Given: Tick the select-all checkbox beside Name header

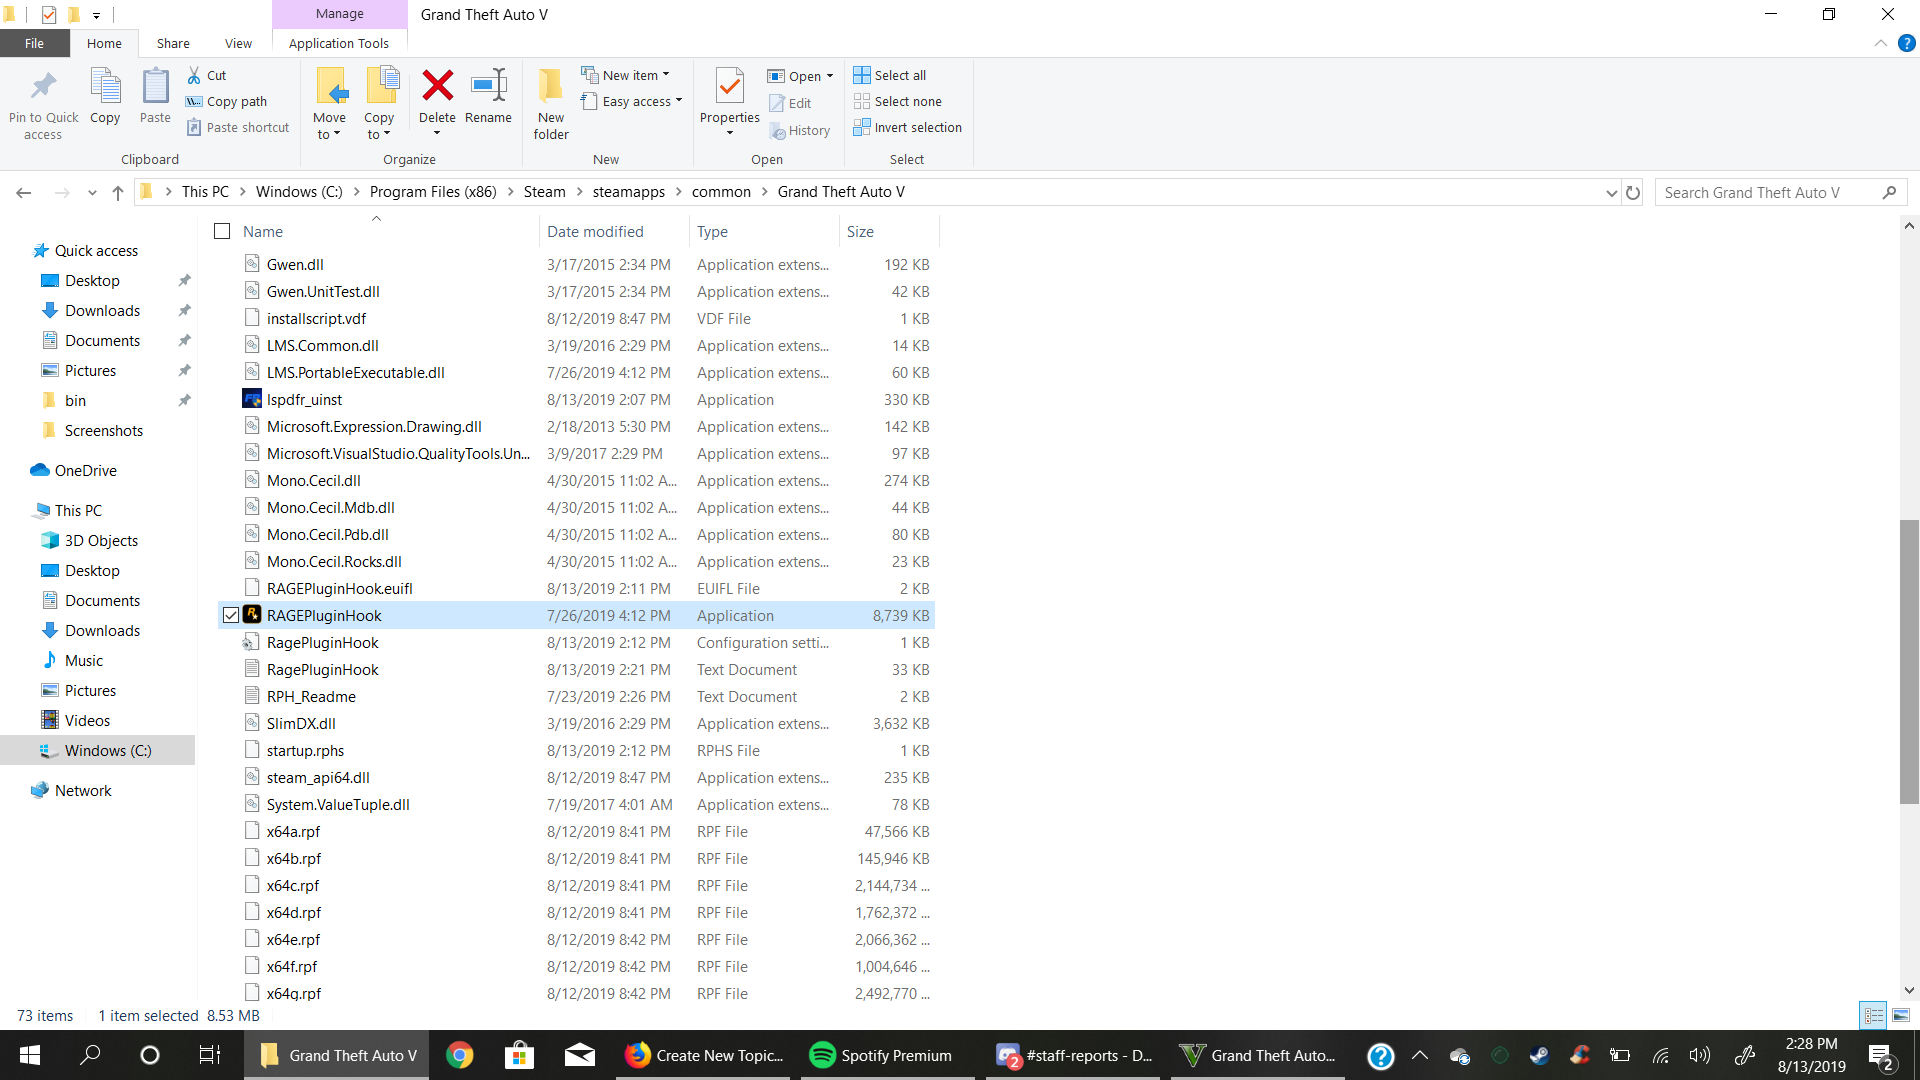Looking at the screenshot, I should (222, 231).
